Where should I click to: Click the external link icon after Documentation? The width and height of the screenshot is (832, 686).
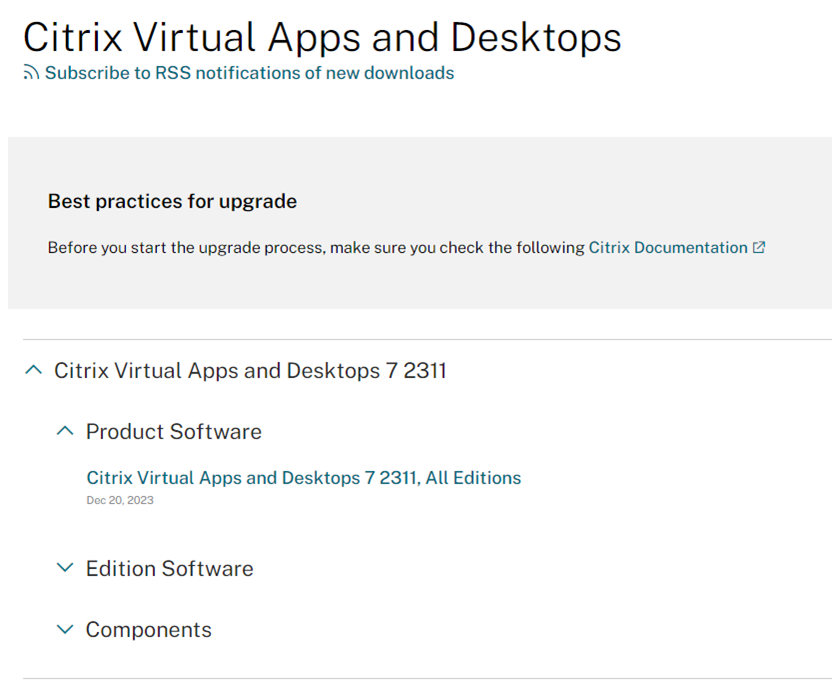click(759, 247)
